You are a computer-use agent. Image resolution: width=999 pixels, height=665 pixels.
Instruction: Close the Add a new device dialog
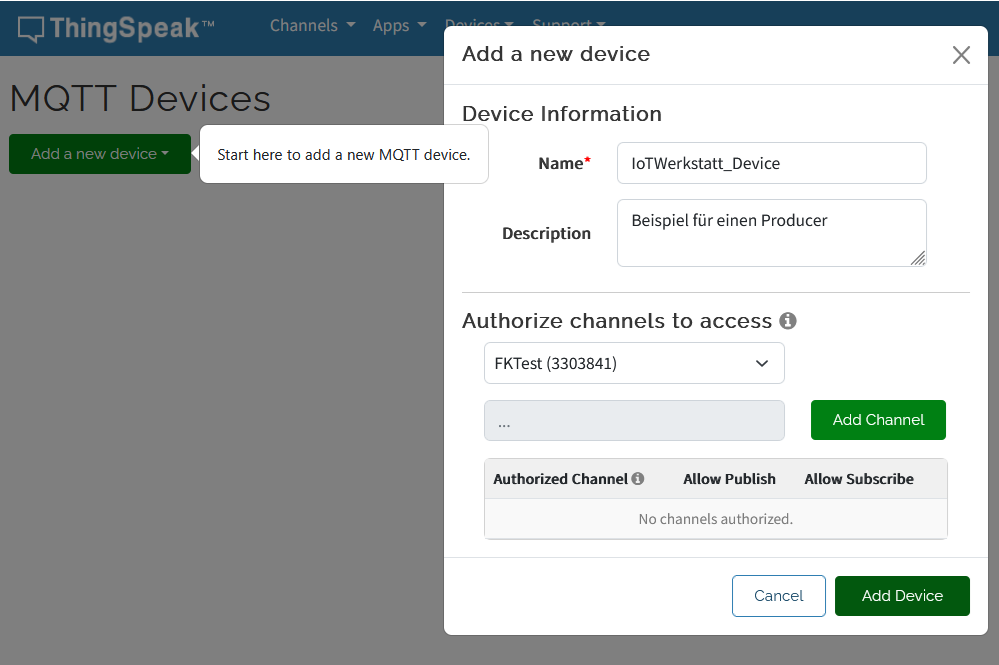click(961, 55)
